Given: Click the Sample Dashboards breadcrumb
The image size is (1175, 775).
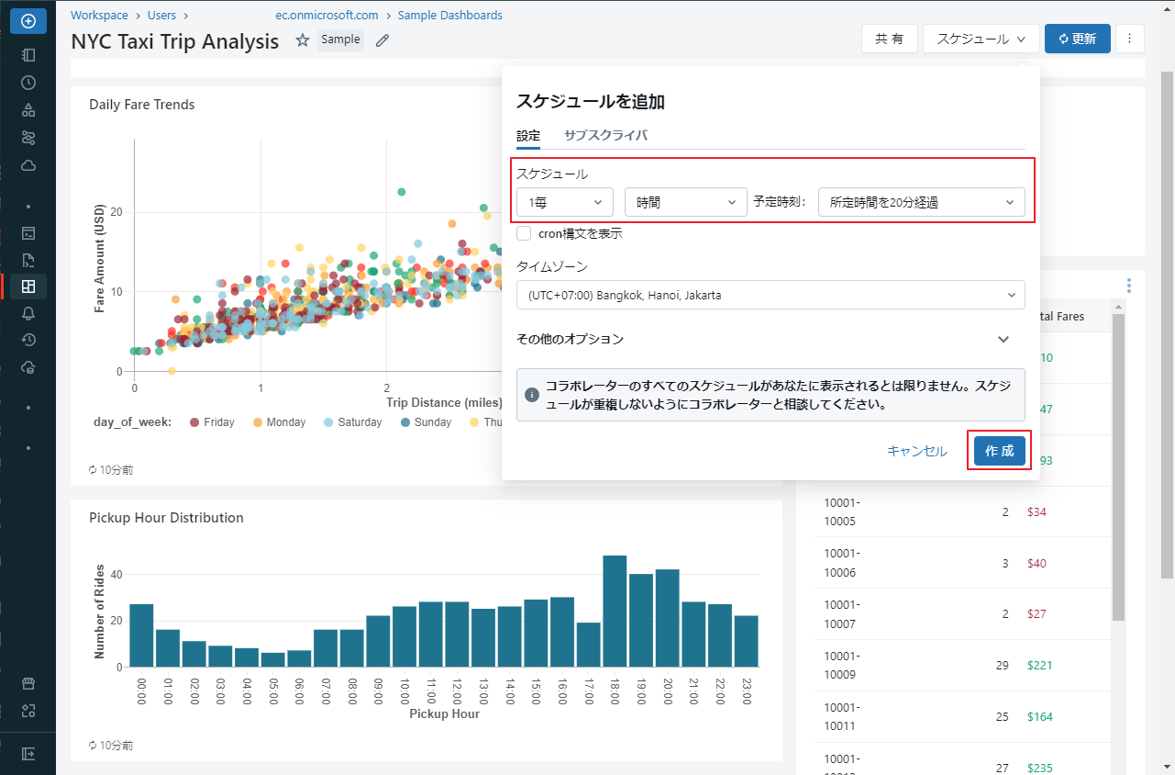Looking at the screenshot, I should [450, 15].
